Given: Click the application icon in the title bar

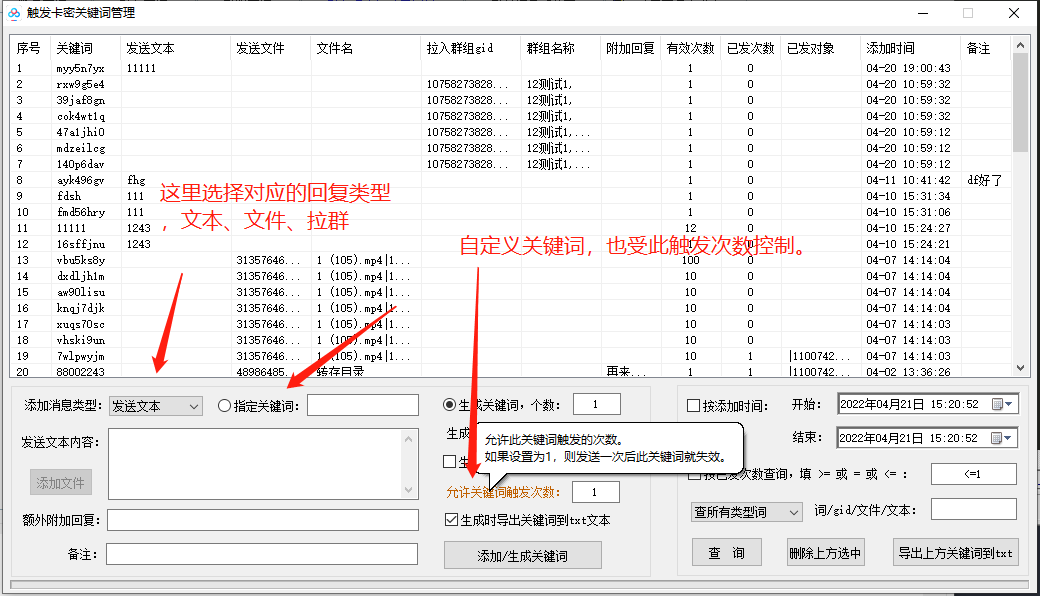Looking at the screenshot, I should [12, 13].
